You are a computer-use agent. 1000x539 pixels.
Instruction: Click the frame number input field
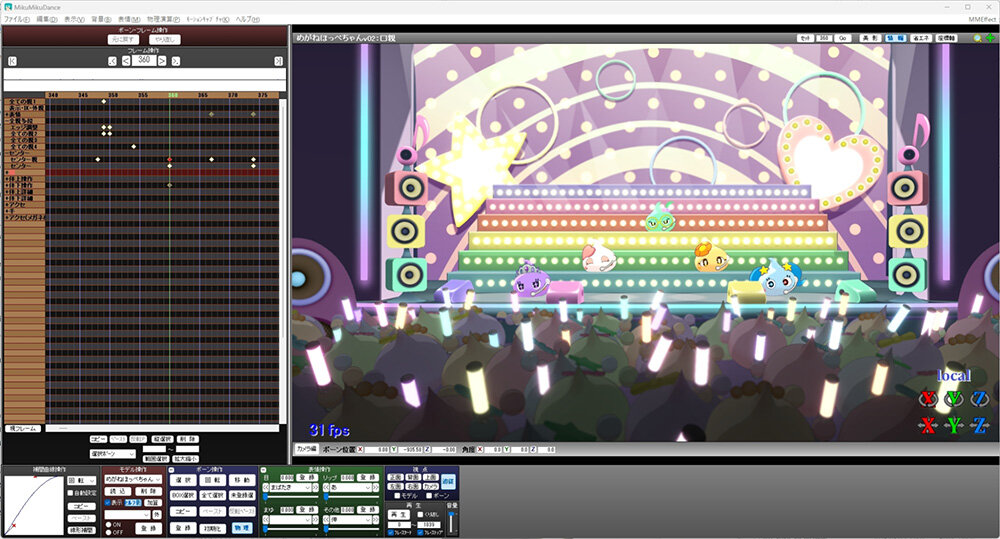coord(144,61)
